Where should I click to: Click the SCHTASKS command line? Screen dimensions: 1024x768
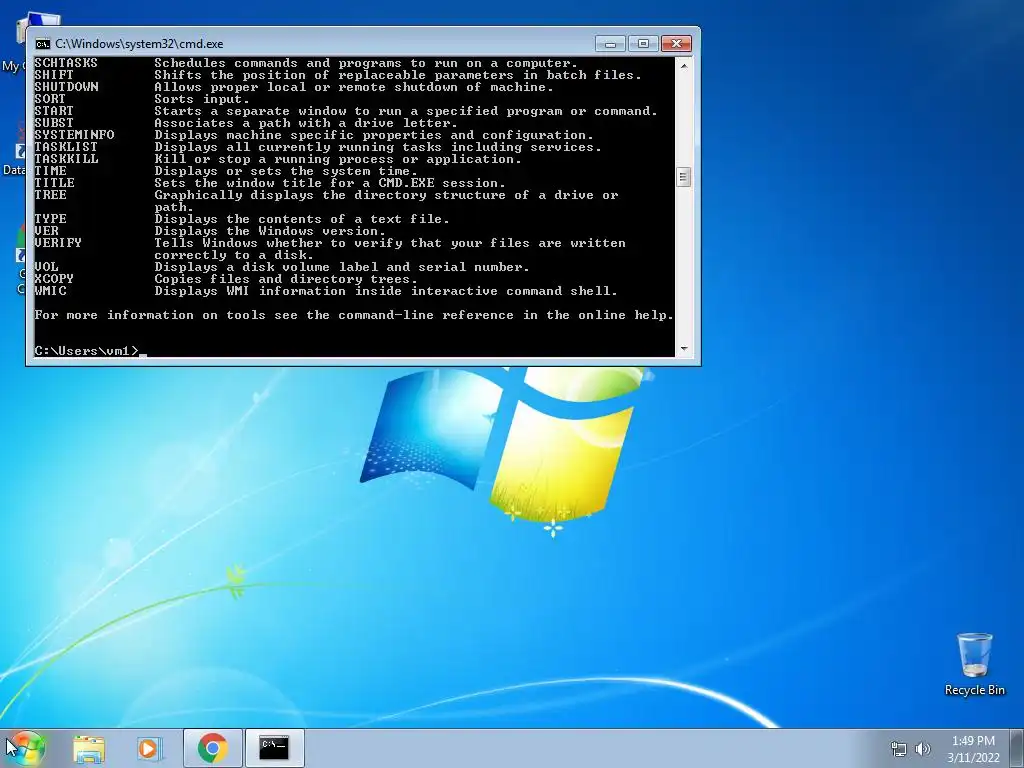(x=306, y=63)
